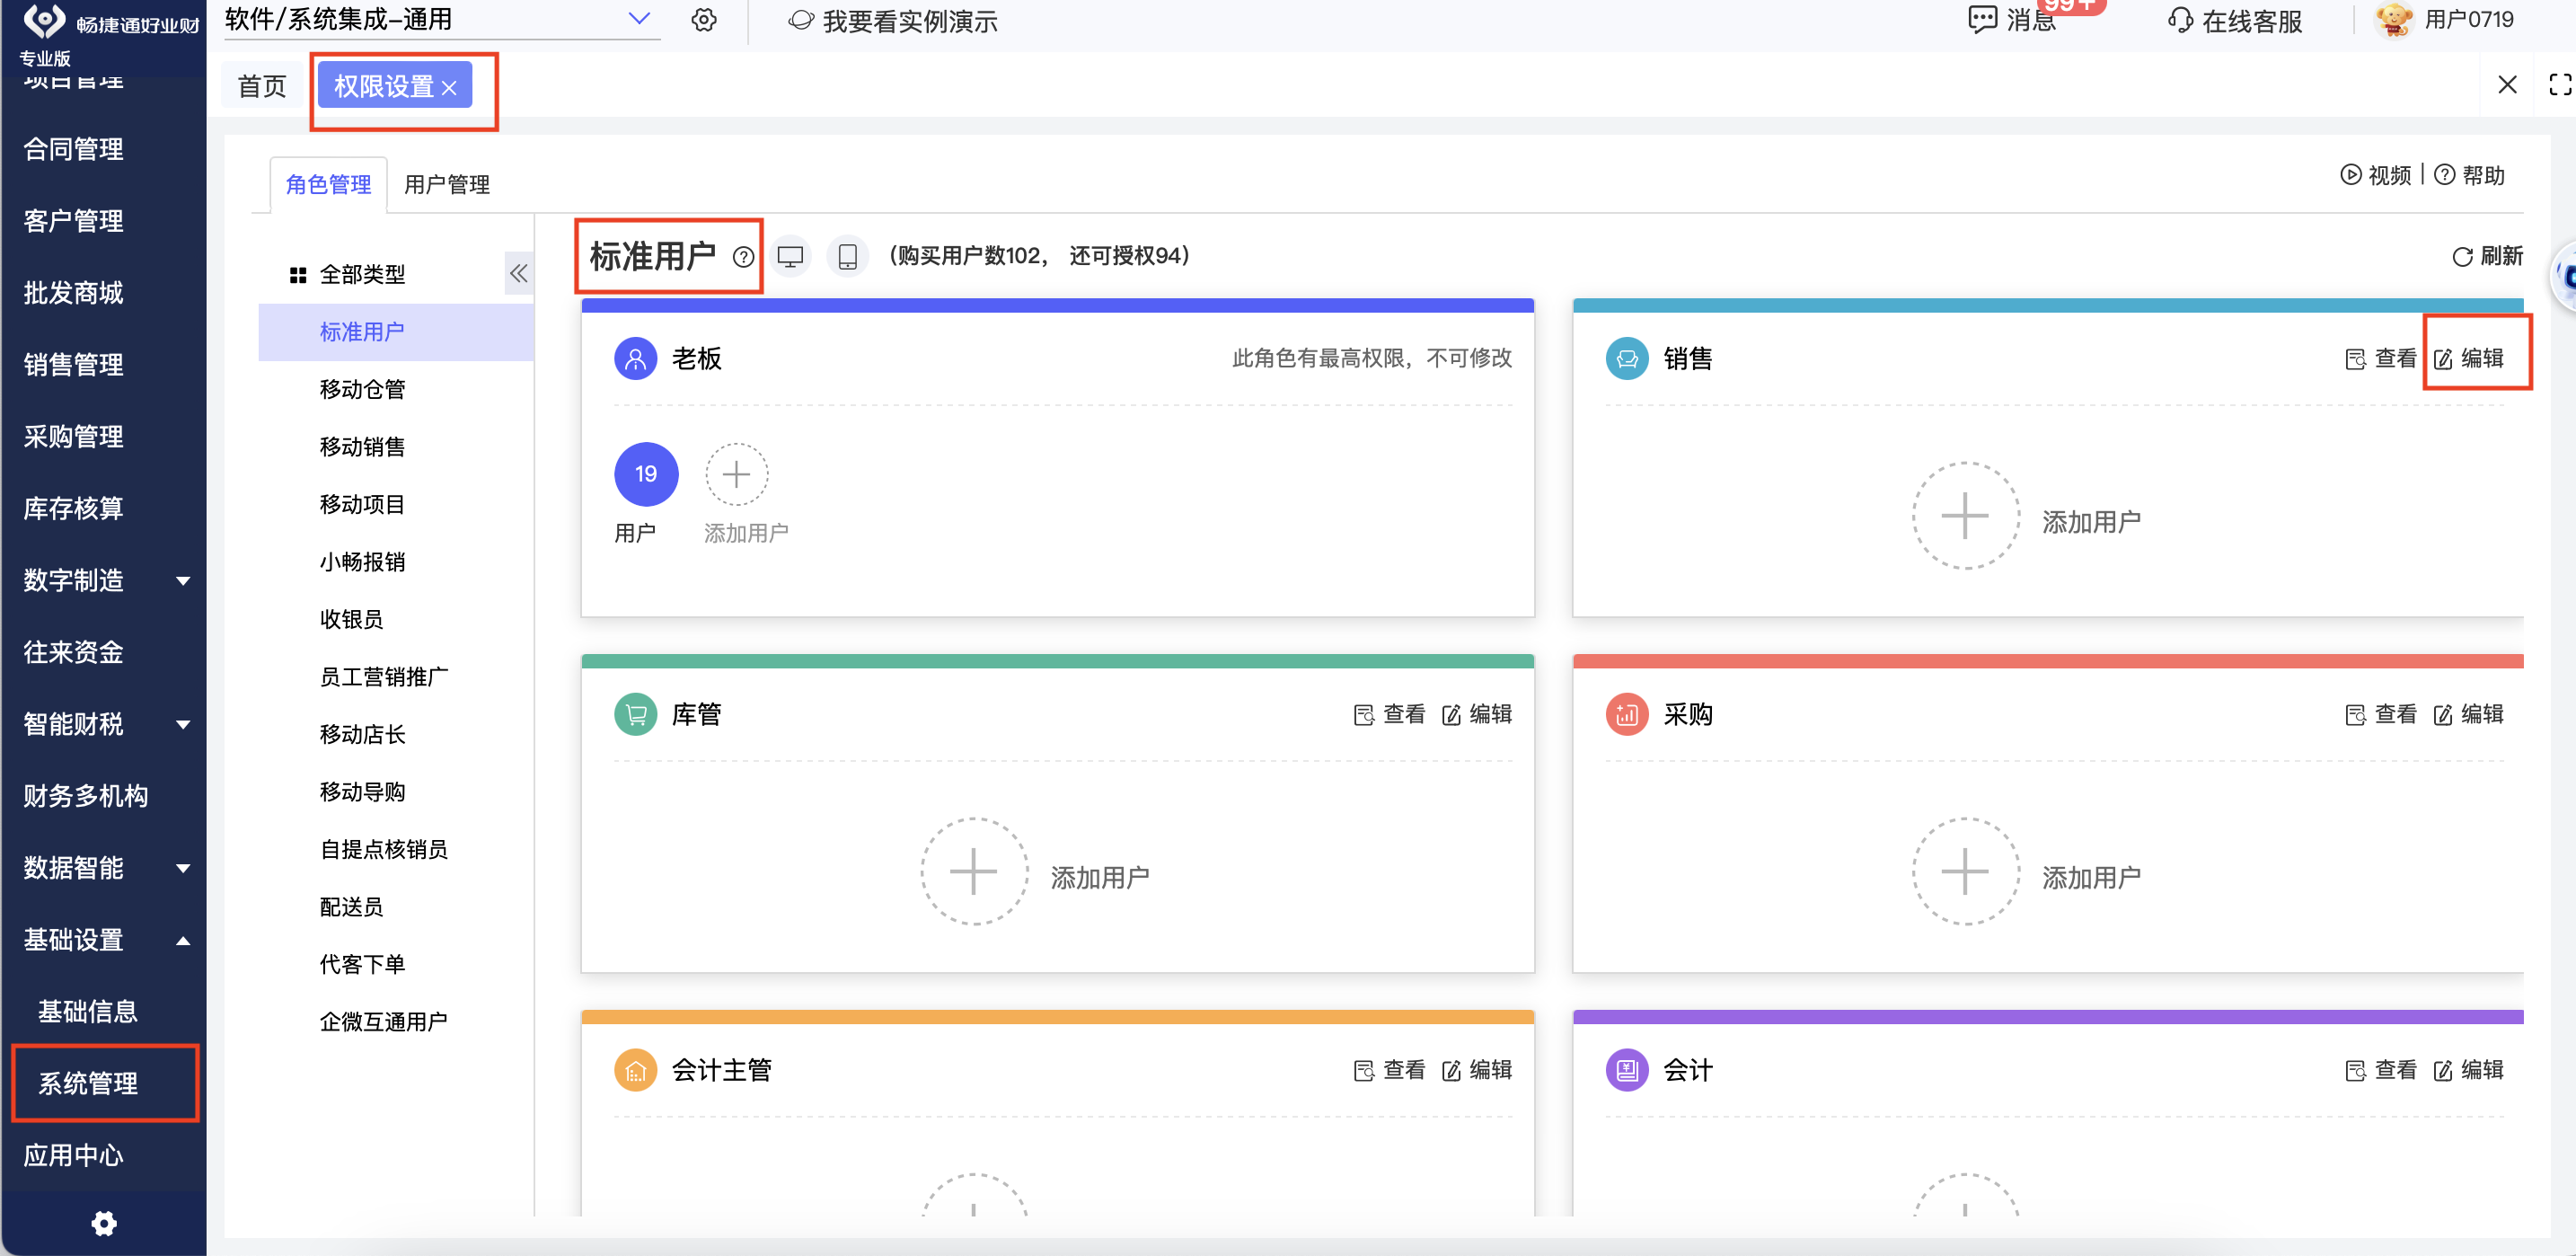The image size is (2576, 1256).
Task: Click the 老板 role avatar icon
Action: (x=635, y=358)
